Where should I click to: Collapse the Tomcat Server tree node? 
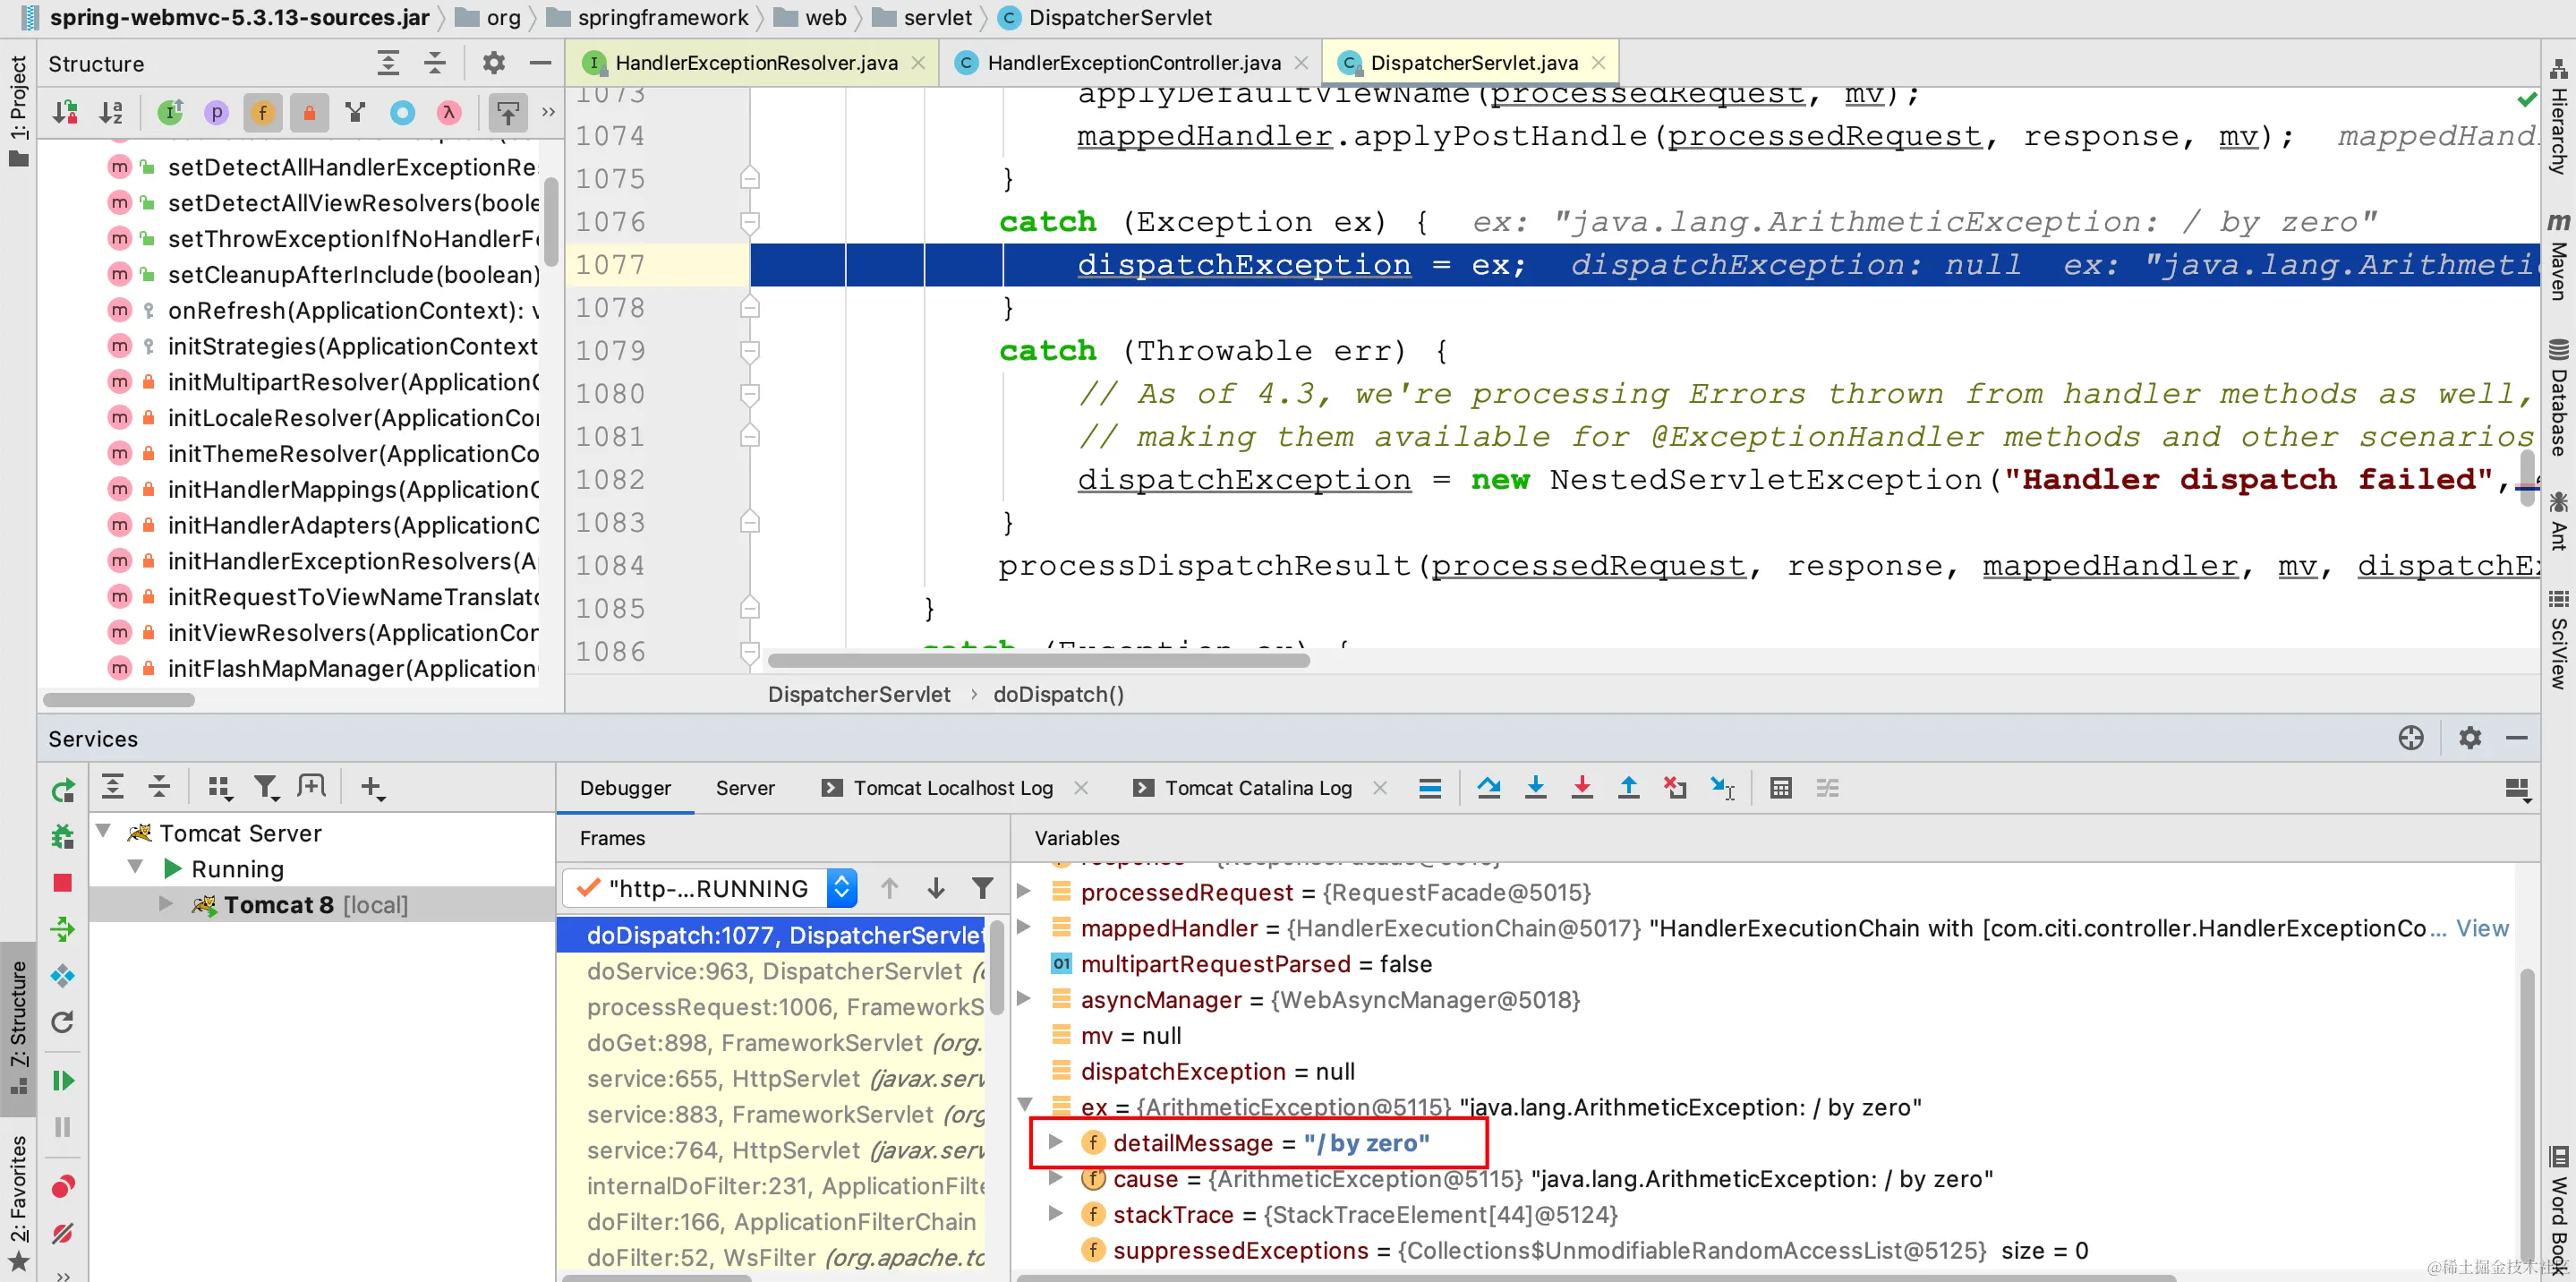point(103,832)
